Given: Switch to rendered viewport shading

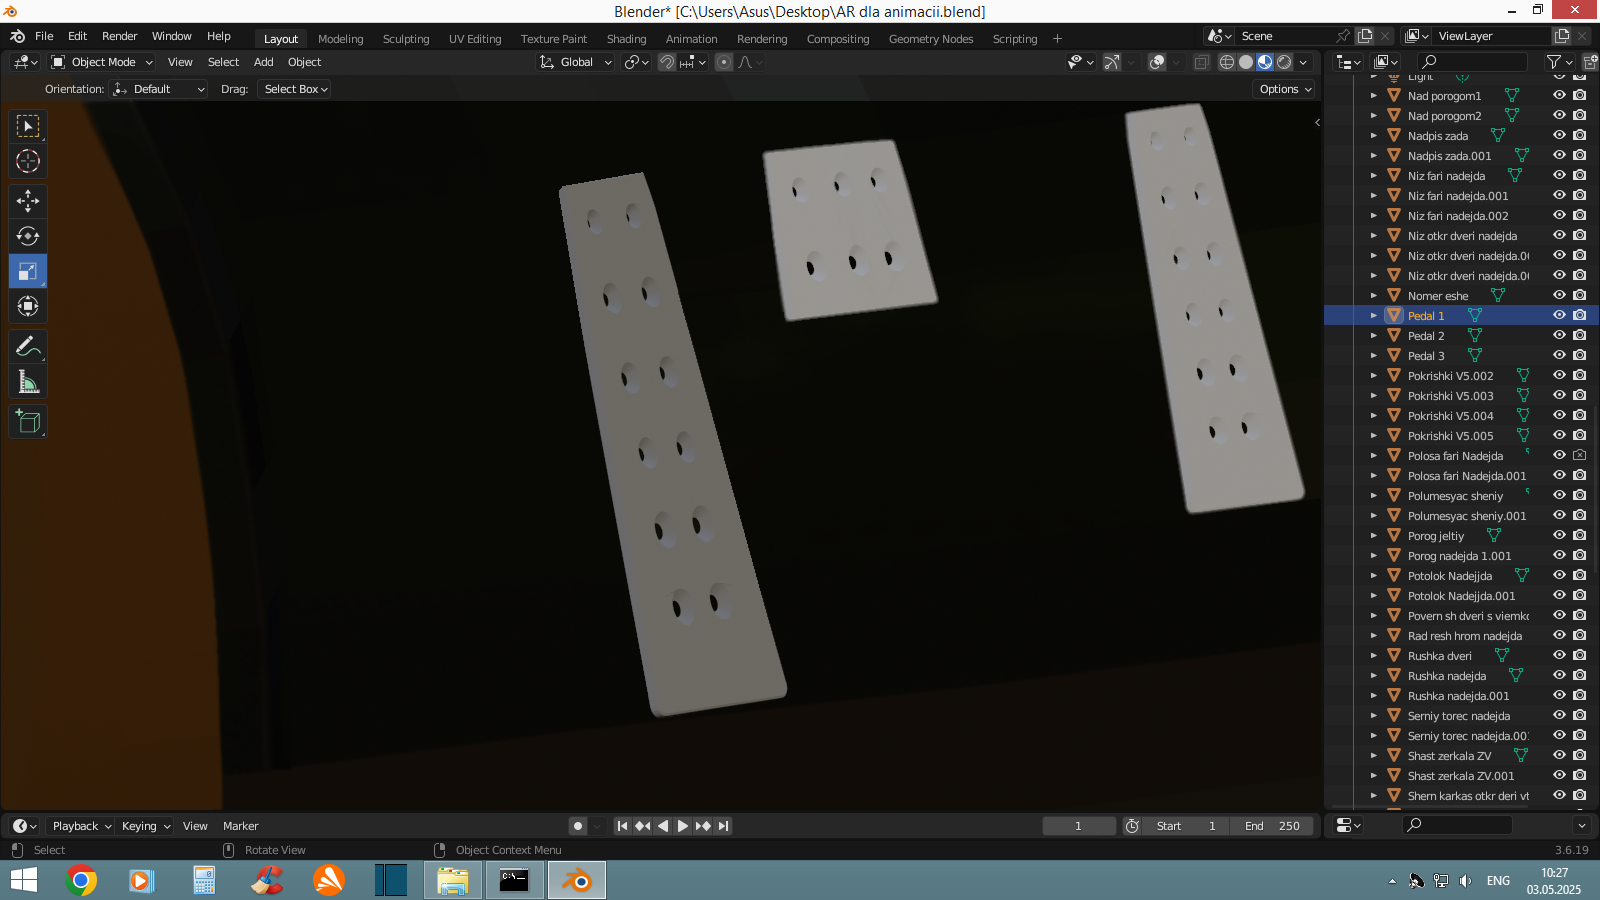Looking at the screenshot, I should tap(1284, 62).
